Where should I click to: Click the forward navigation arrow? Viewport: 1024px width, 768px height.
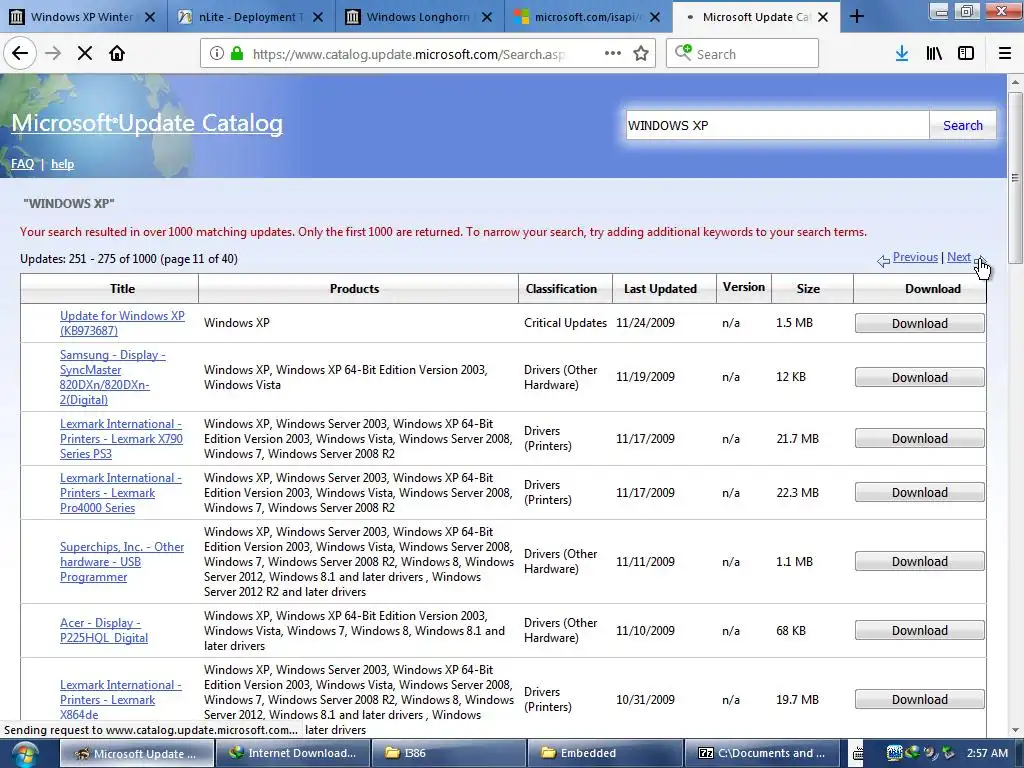[53, 54]
